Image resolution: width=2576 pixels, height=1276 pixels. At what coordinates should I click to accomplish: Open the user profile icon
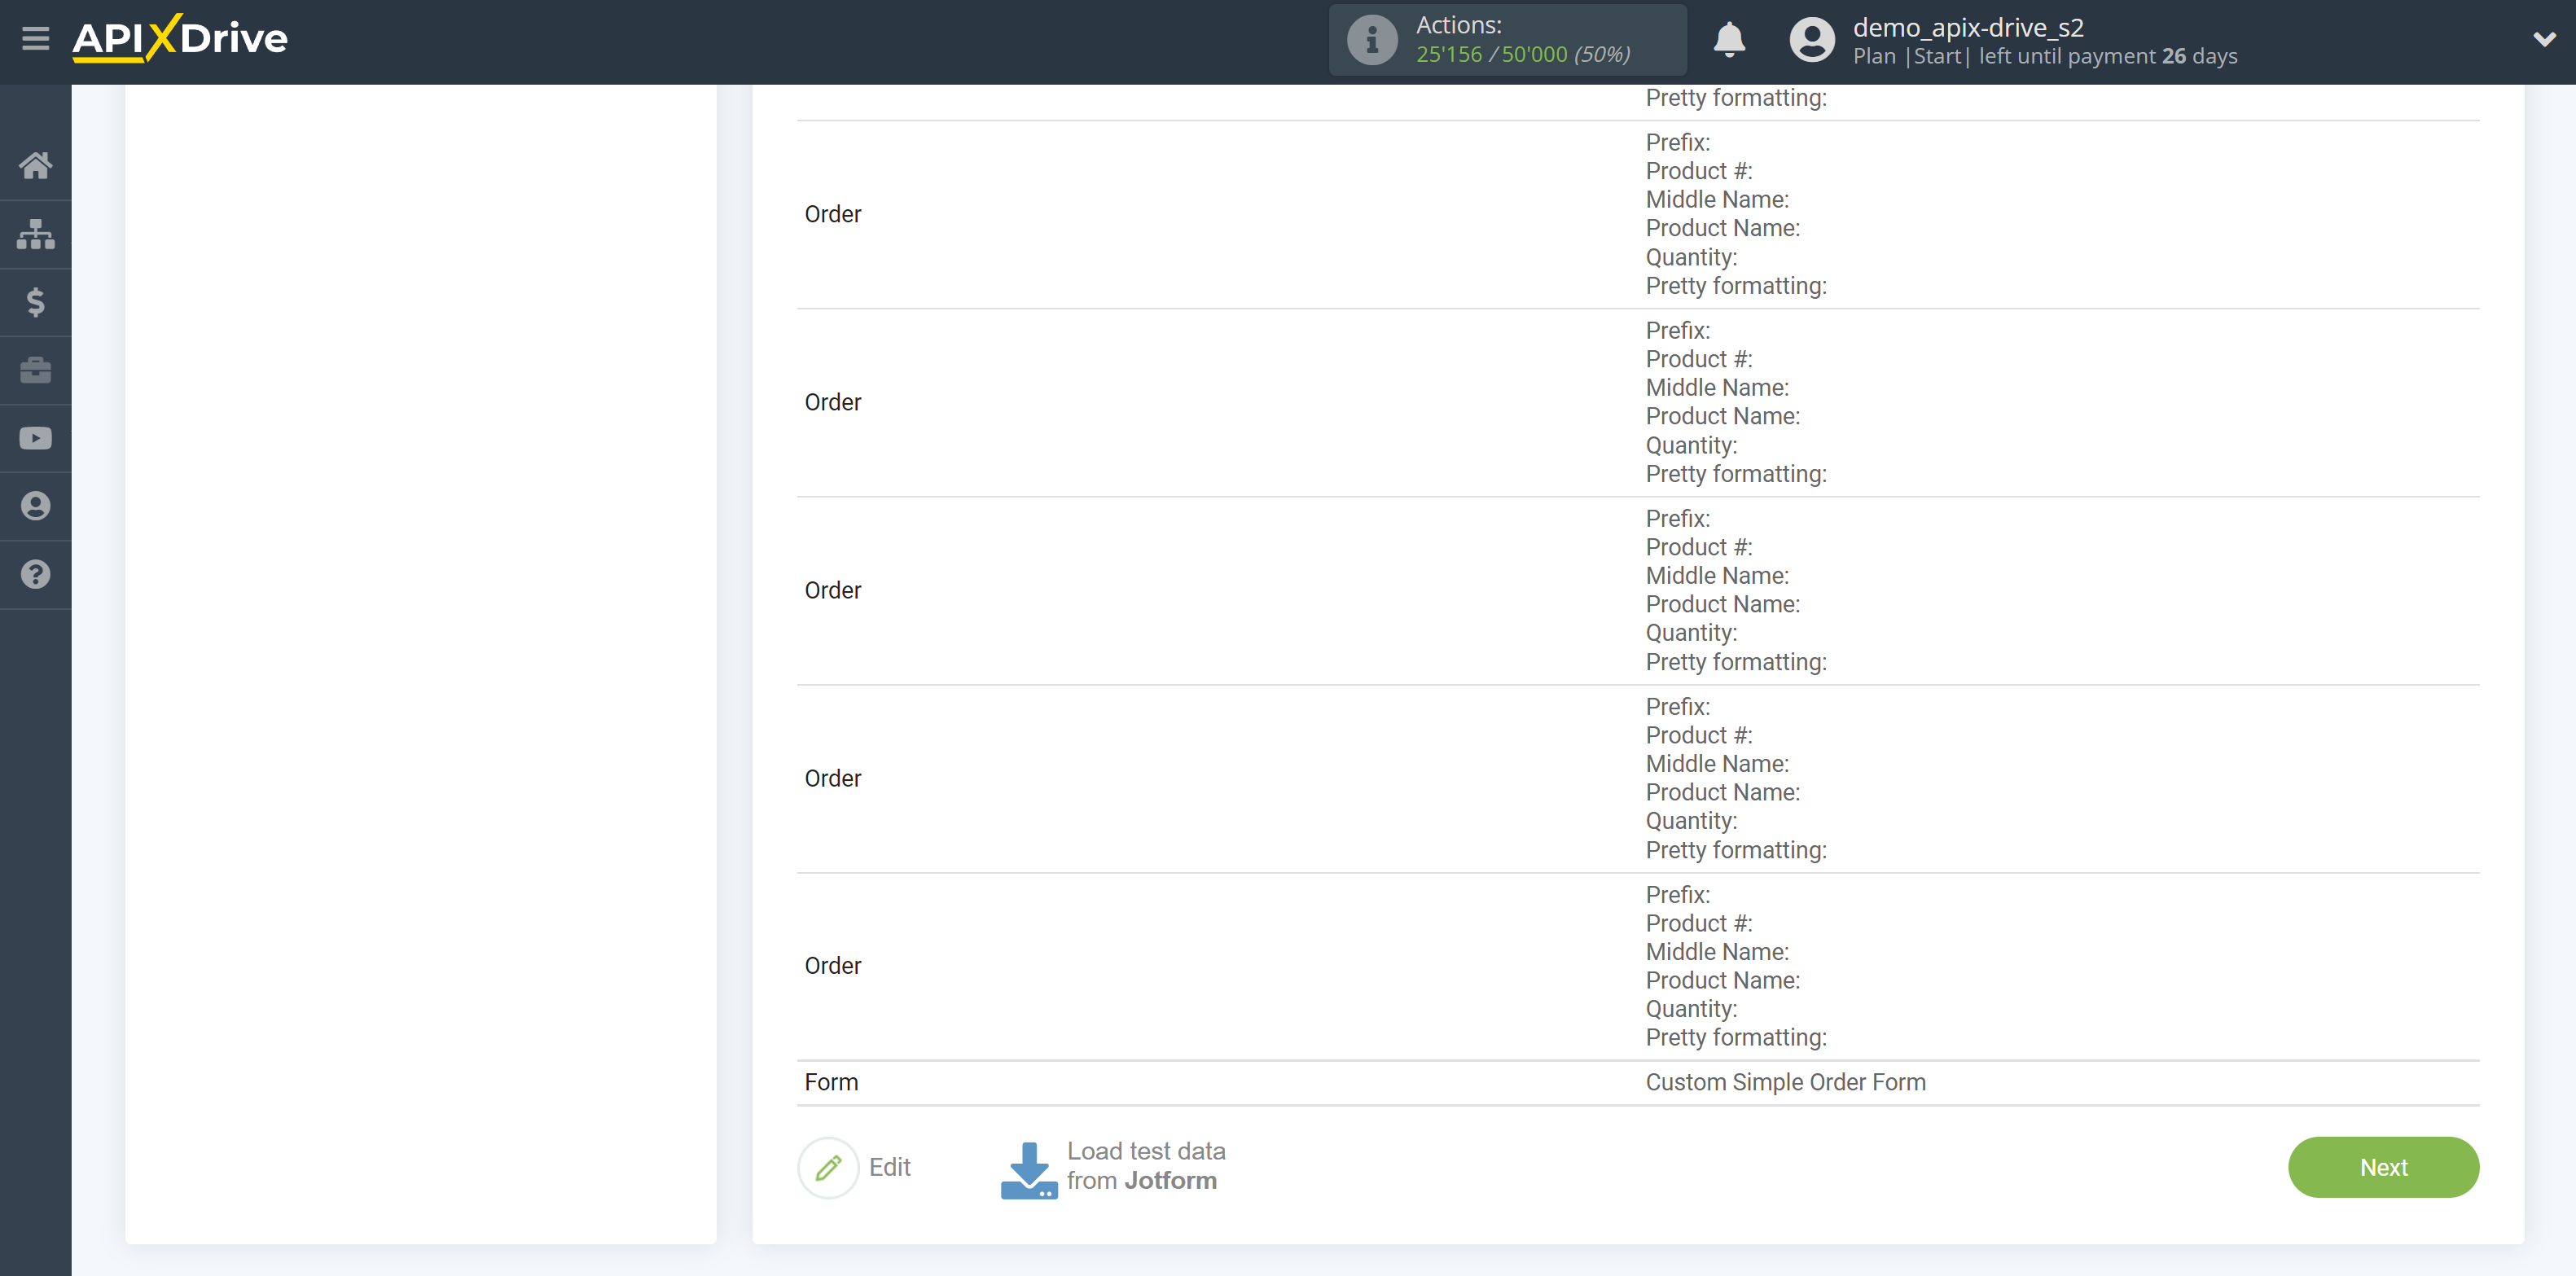[x=1807, y=39]
